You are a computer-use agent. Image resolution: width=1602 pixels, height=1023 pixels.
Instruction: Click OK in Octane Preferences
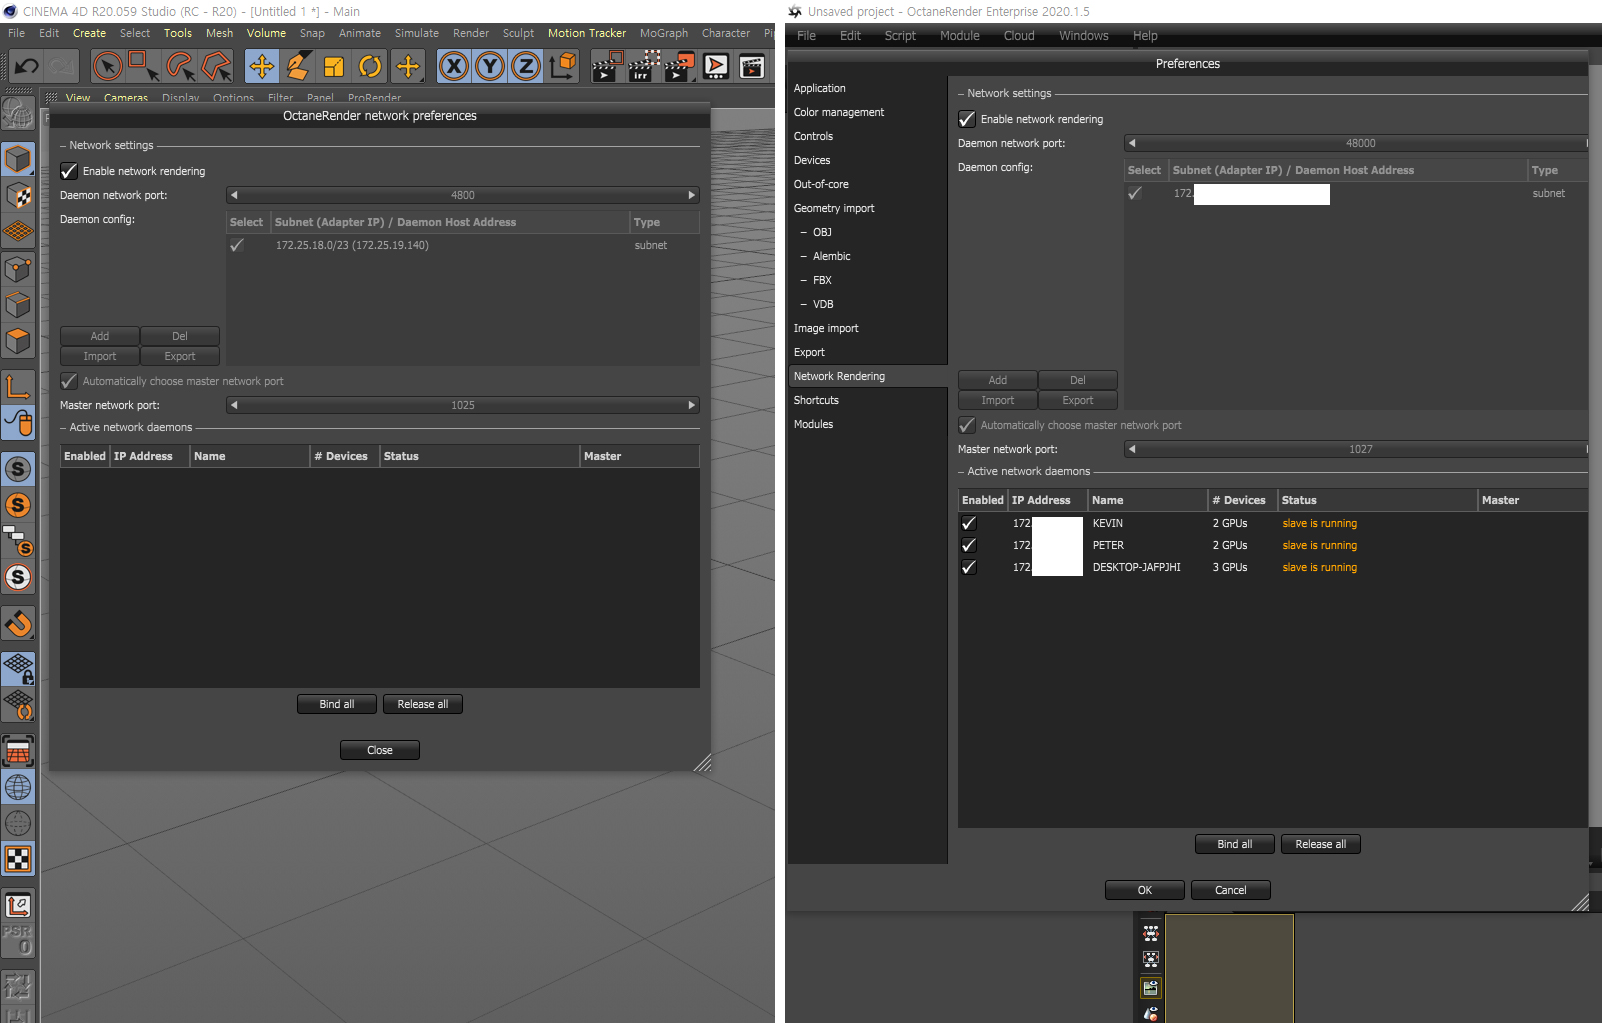1145,890
